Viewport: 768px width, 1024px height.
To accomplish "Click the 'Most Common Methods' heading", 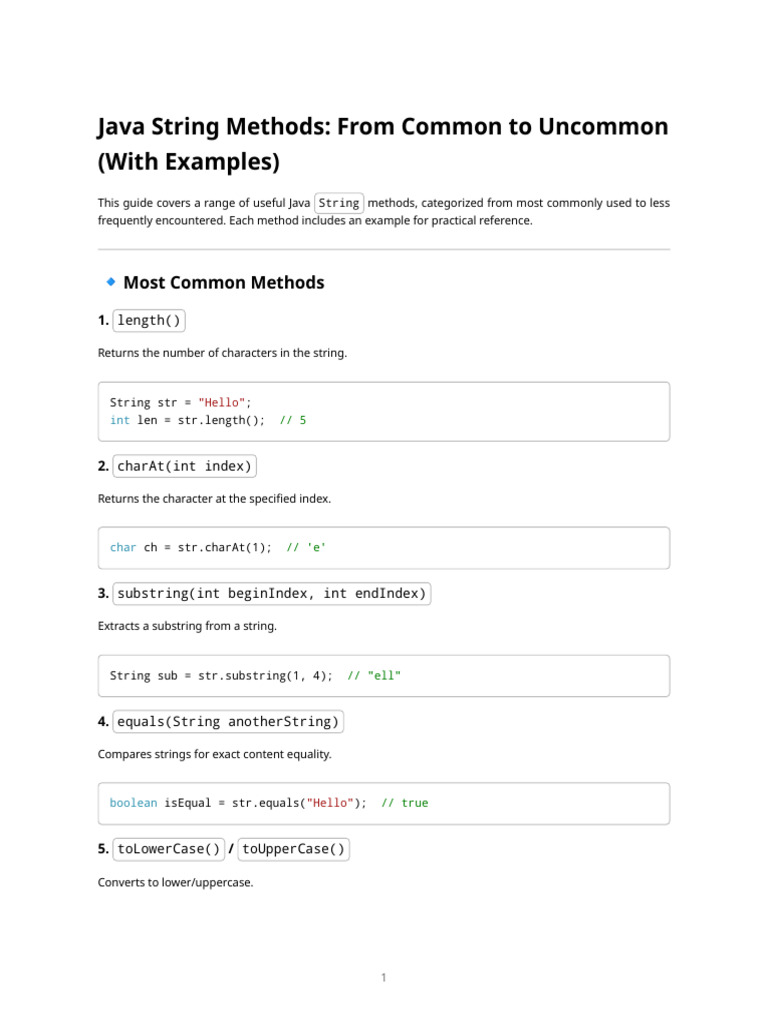I will coord(223,283).
